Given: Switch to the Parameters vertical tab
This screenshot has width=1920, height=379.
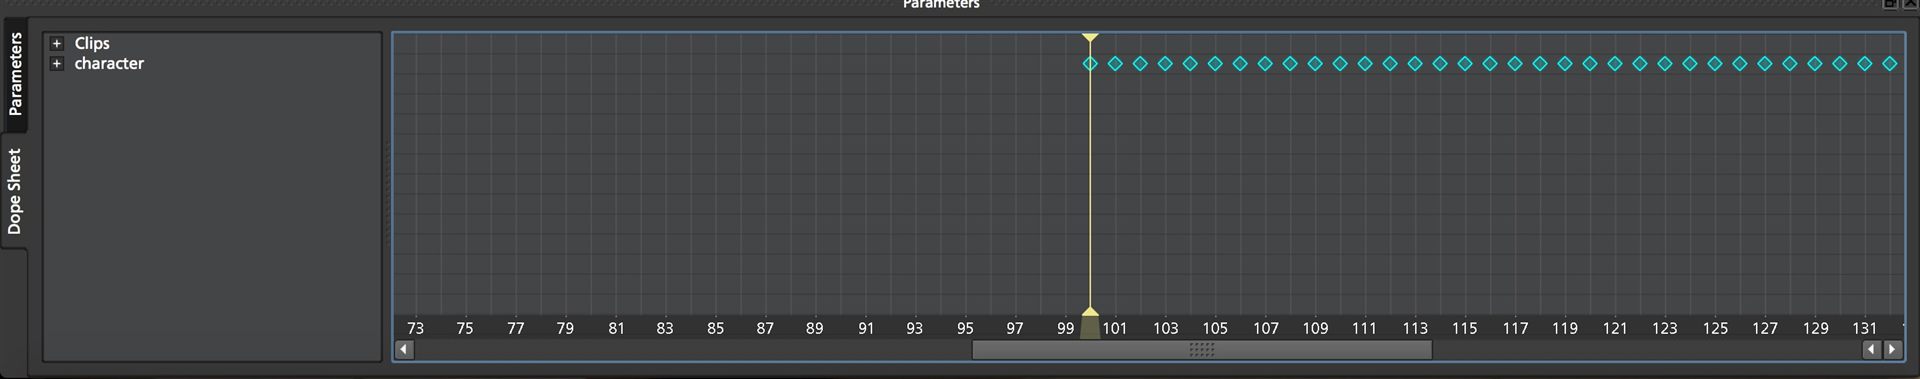Looking at the screenshot, I should tap(15, 75).
